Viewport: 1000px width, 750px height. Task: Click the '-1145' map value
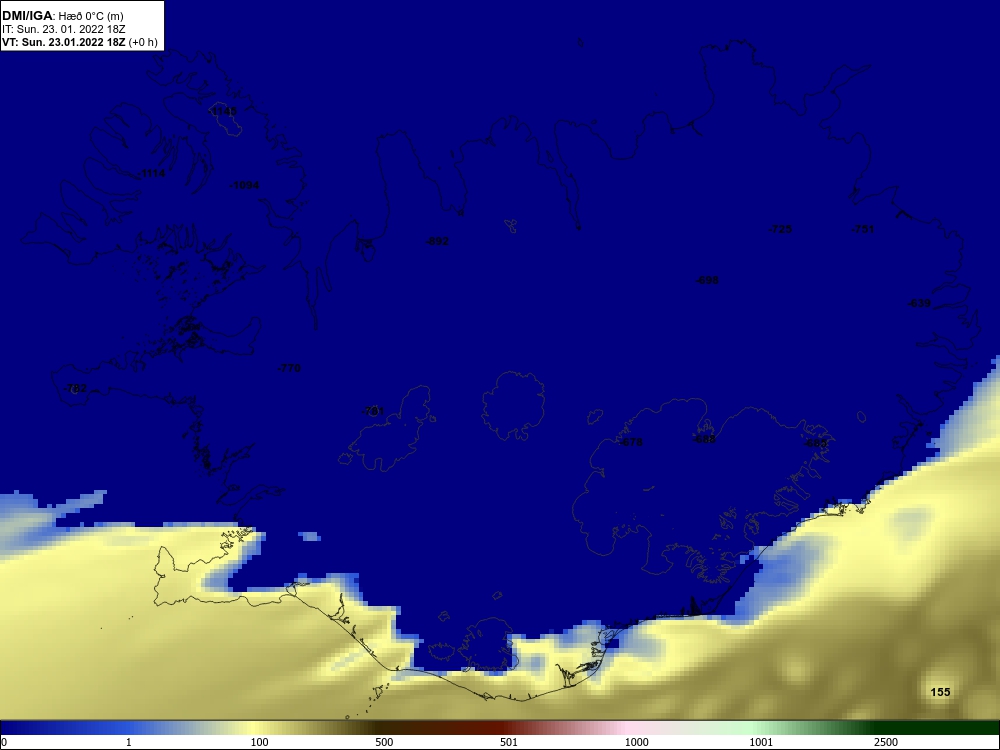tap(223, 111)
